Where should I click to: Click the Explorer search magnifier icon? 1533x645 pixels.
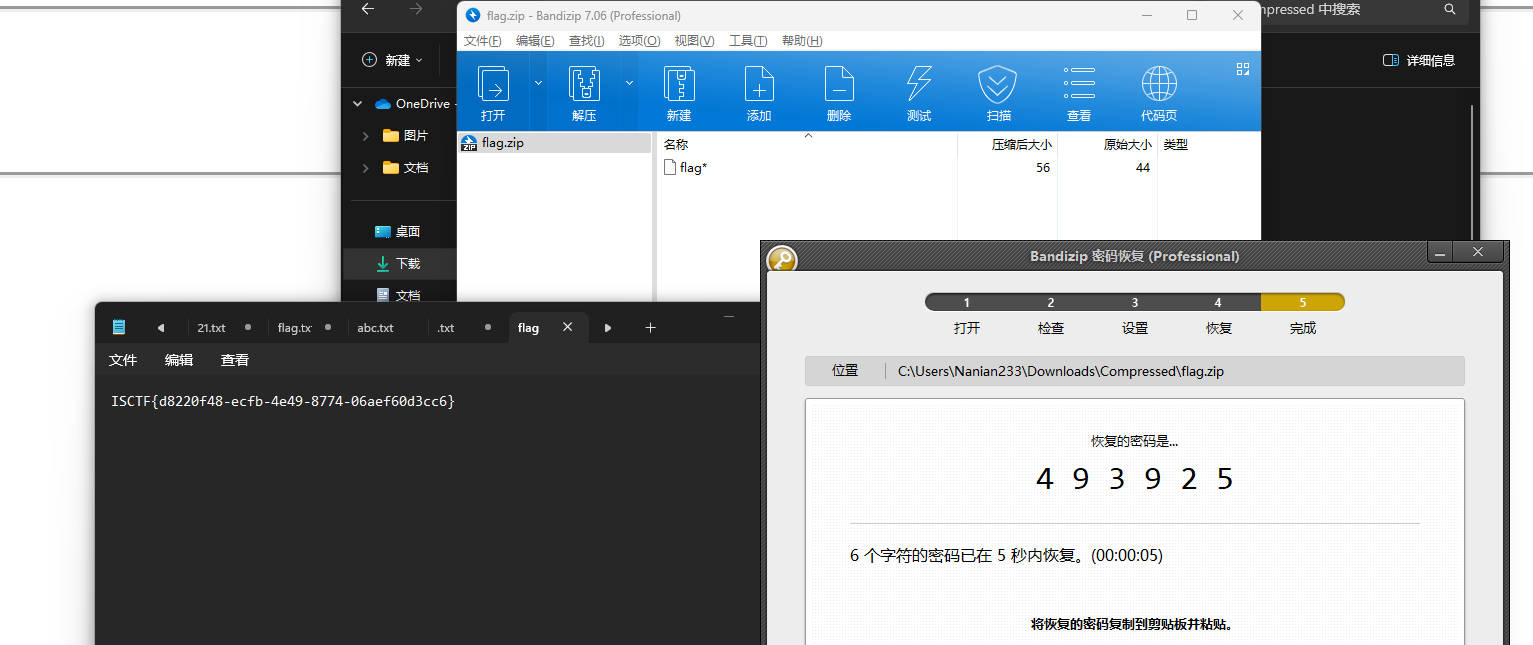(x=1450, y=9)
